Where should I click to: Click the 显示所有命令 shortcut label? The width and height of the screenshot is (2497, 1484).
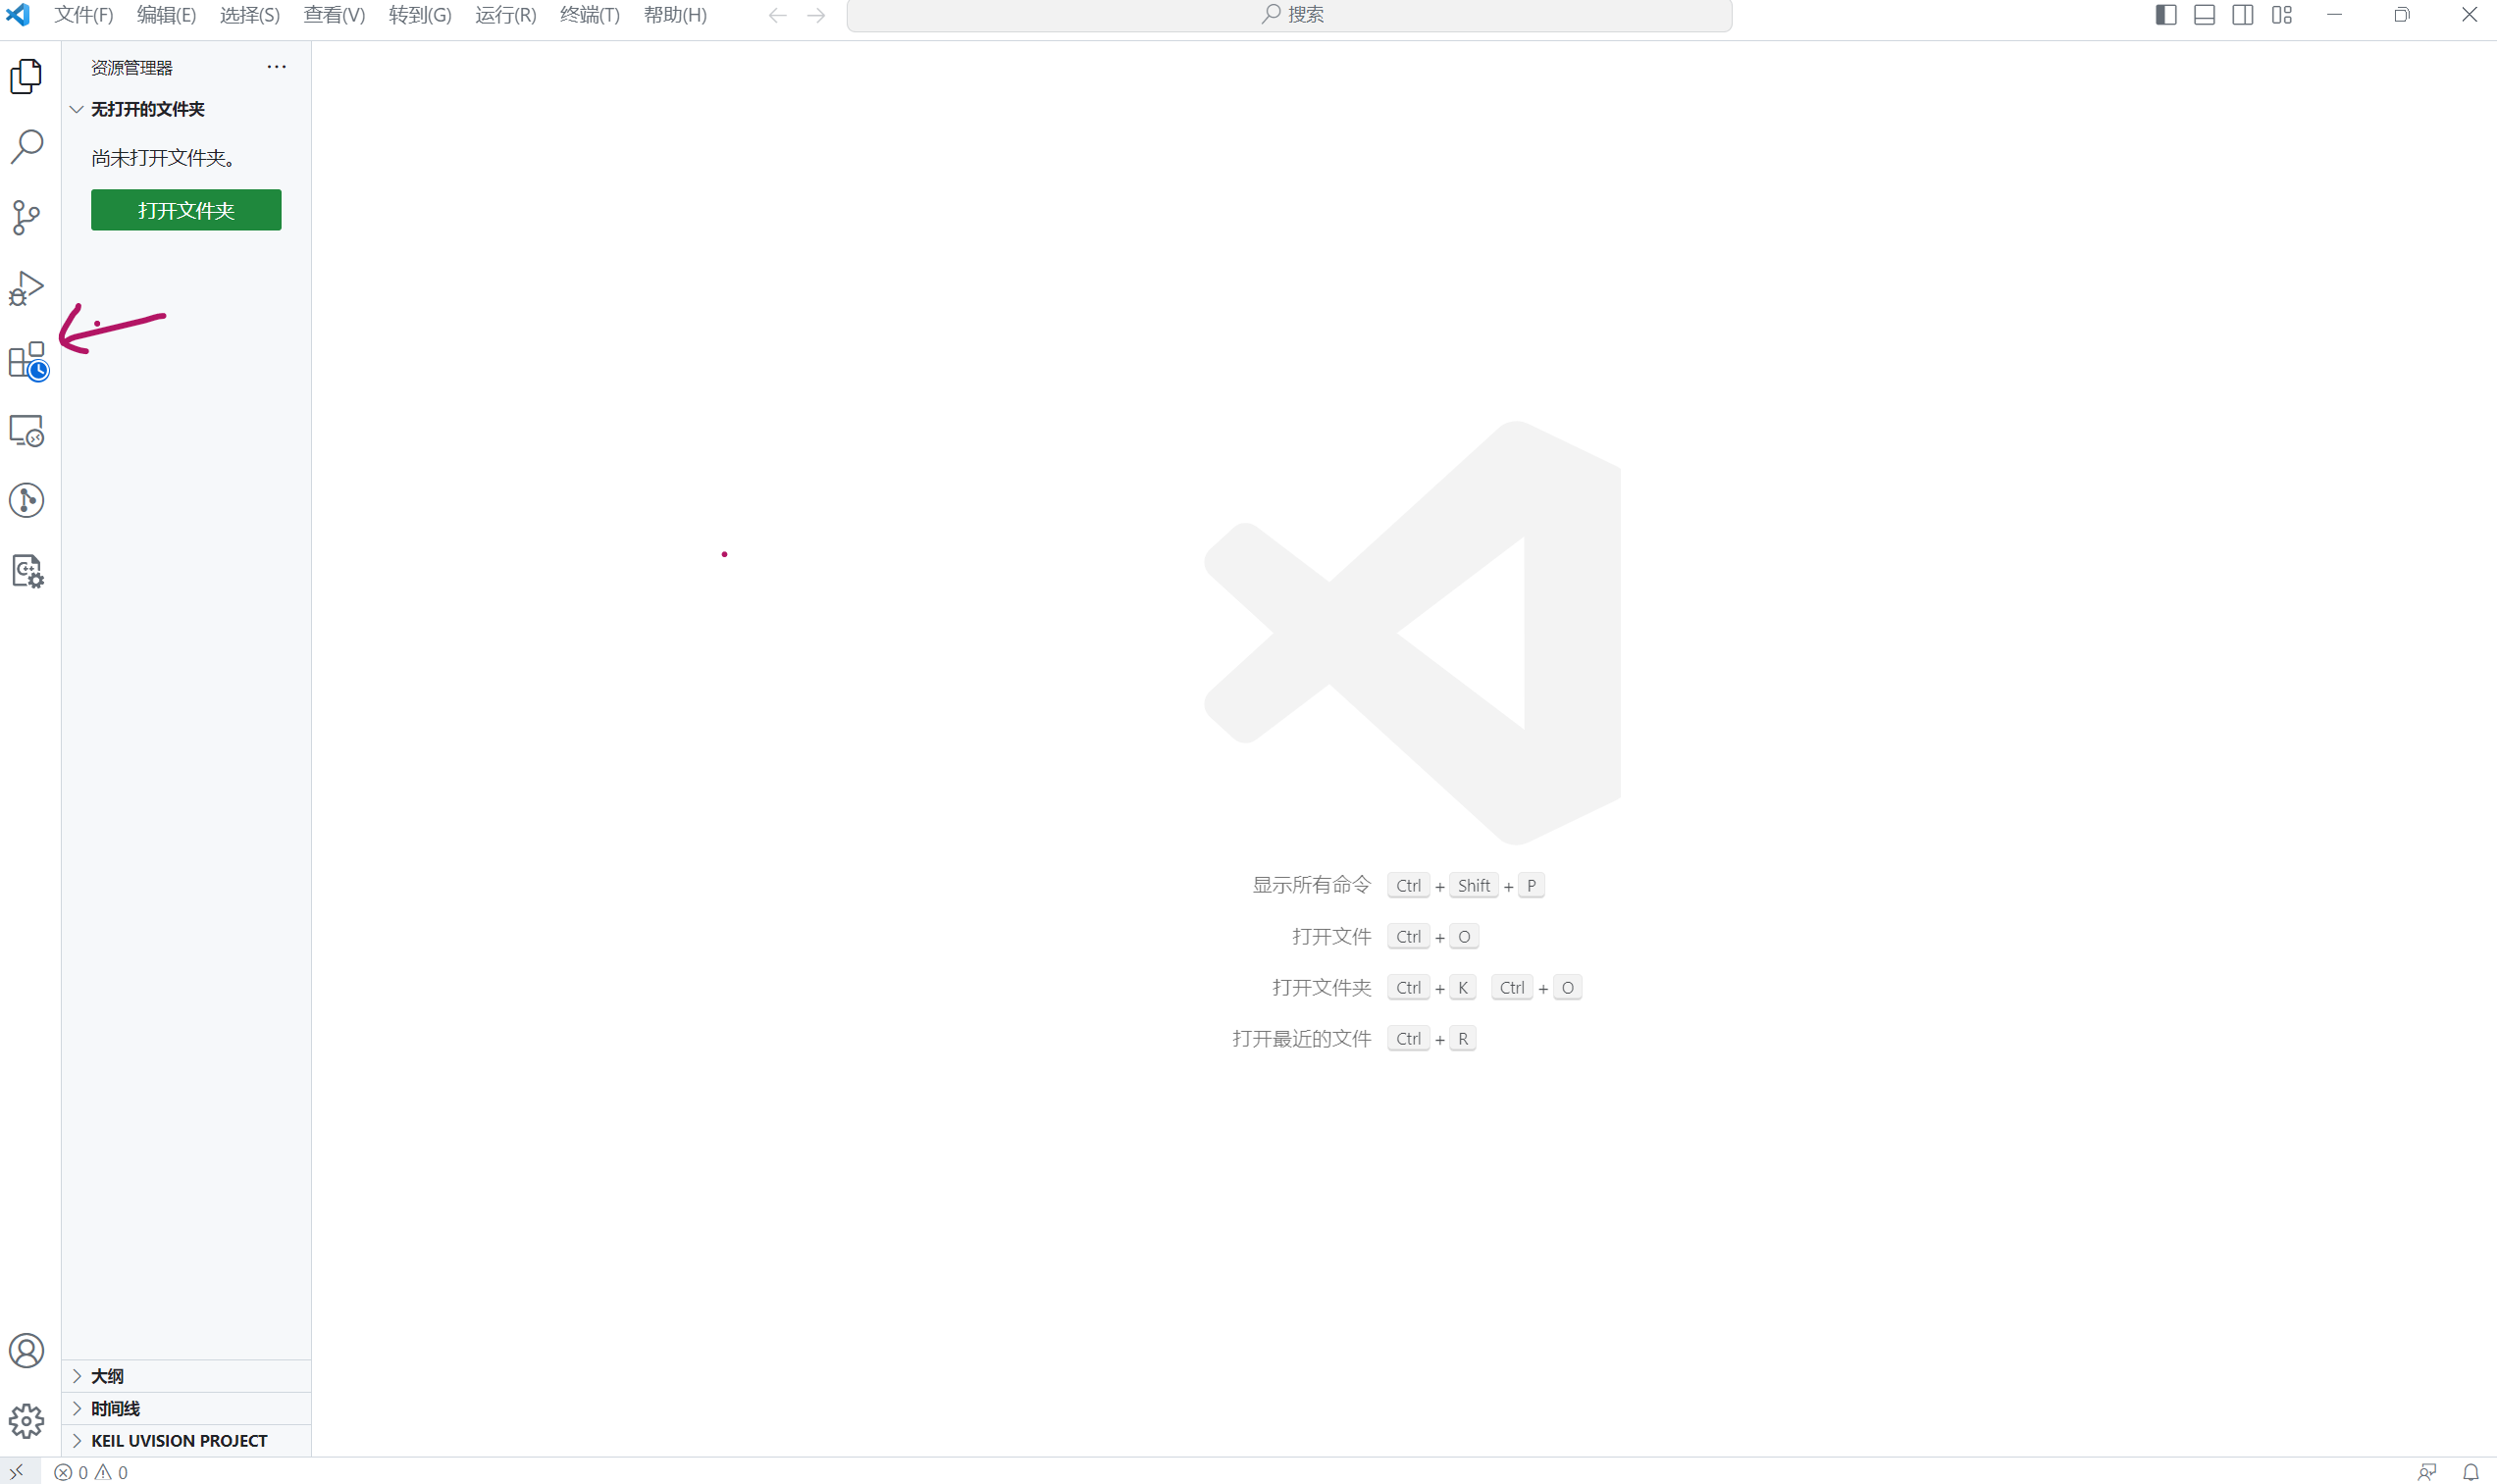[1311, 885]
